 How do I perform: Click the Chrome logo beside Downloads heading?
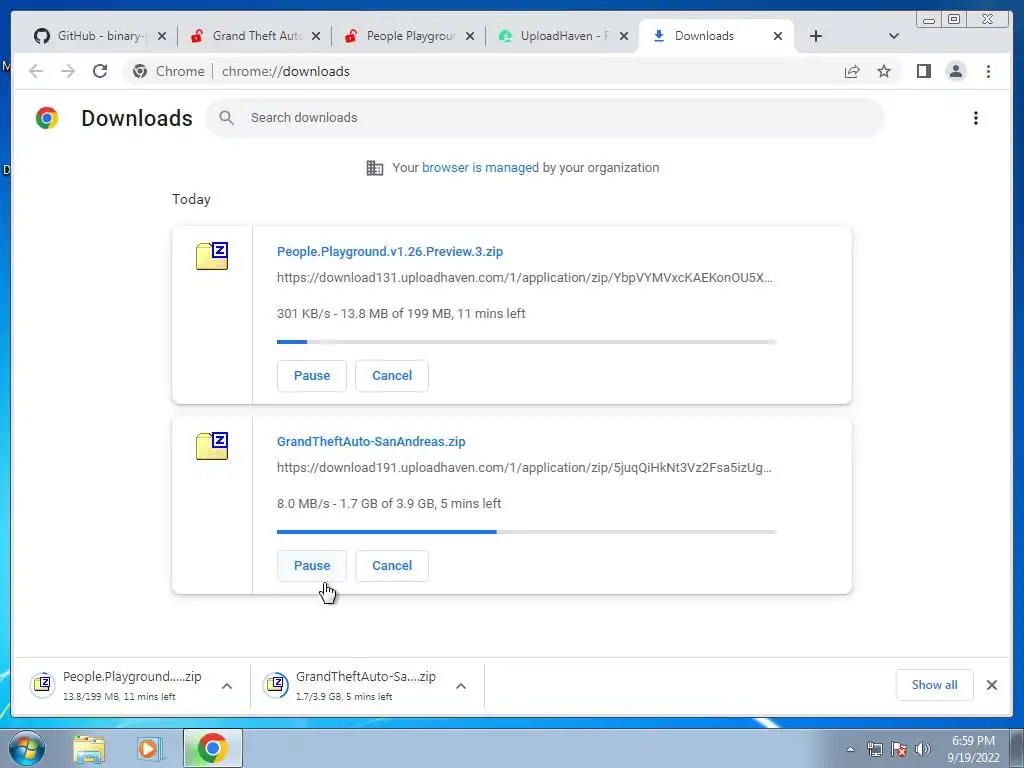click(x=47, y=118)
